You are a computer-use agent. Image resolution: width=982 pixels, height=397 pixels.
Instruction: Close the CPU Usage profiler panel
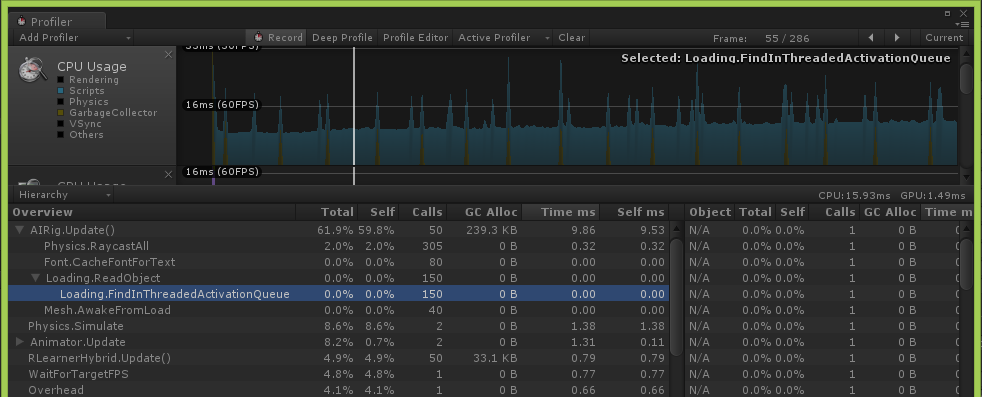coord(168,55)
